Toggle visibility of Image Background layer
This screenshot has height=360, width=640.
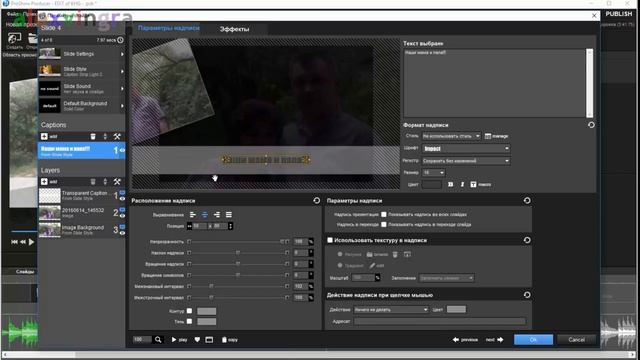coord(122,233)
